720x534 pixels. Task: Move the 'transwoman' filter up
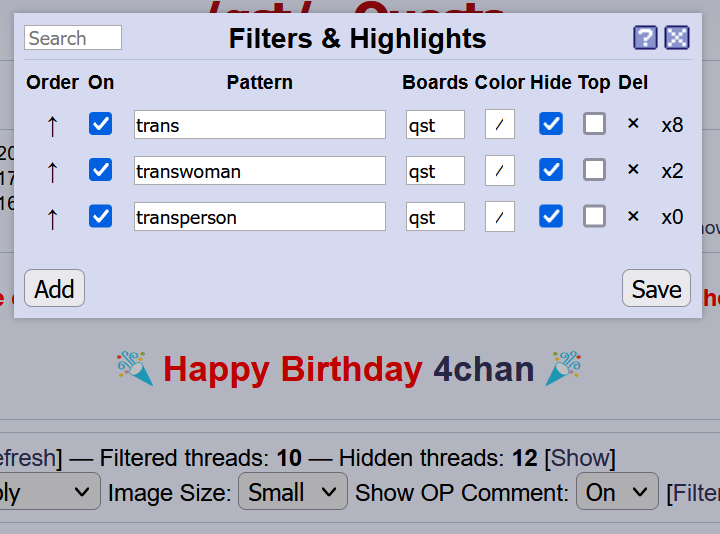pyautogui.click(x=52, y=171)
